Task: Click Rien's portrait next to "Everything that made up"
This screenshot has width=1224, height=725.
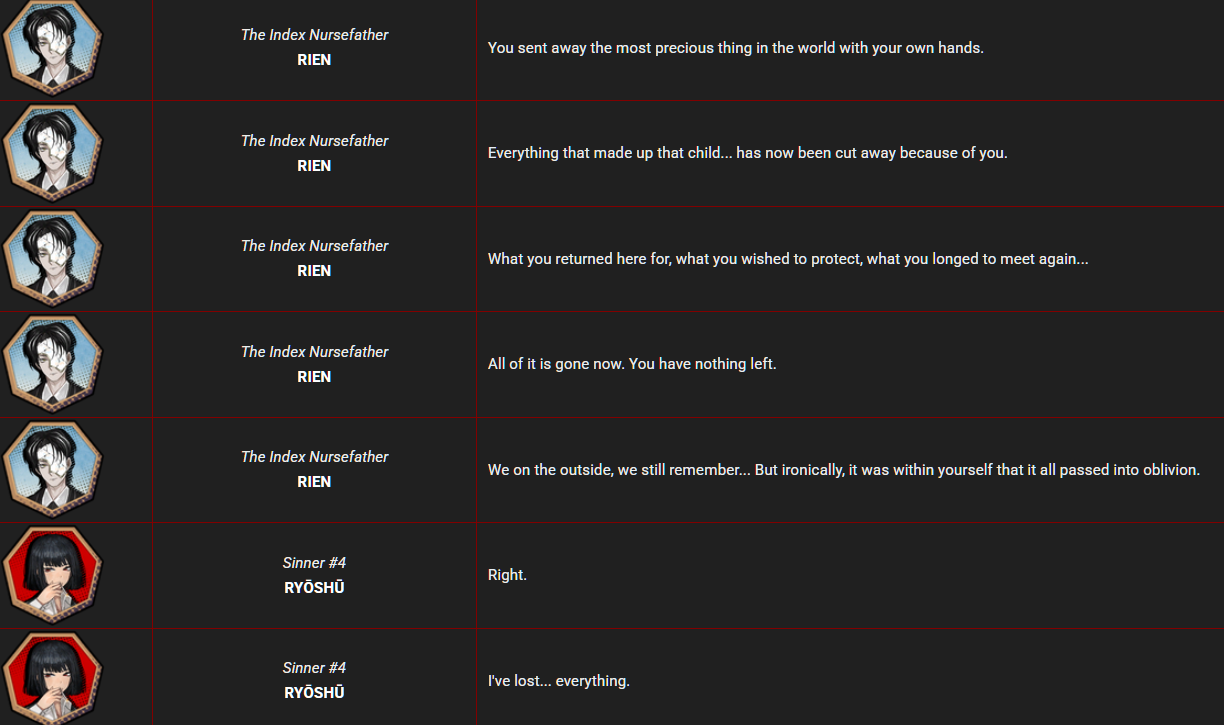Action: [x=53, y=153]
